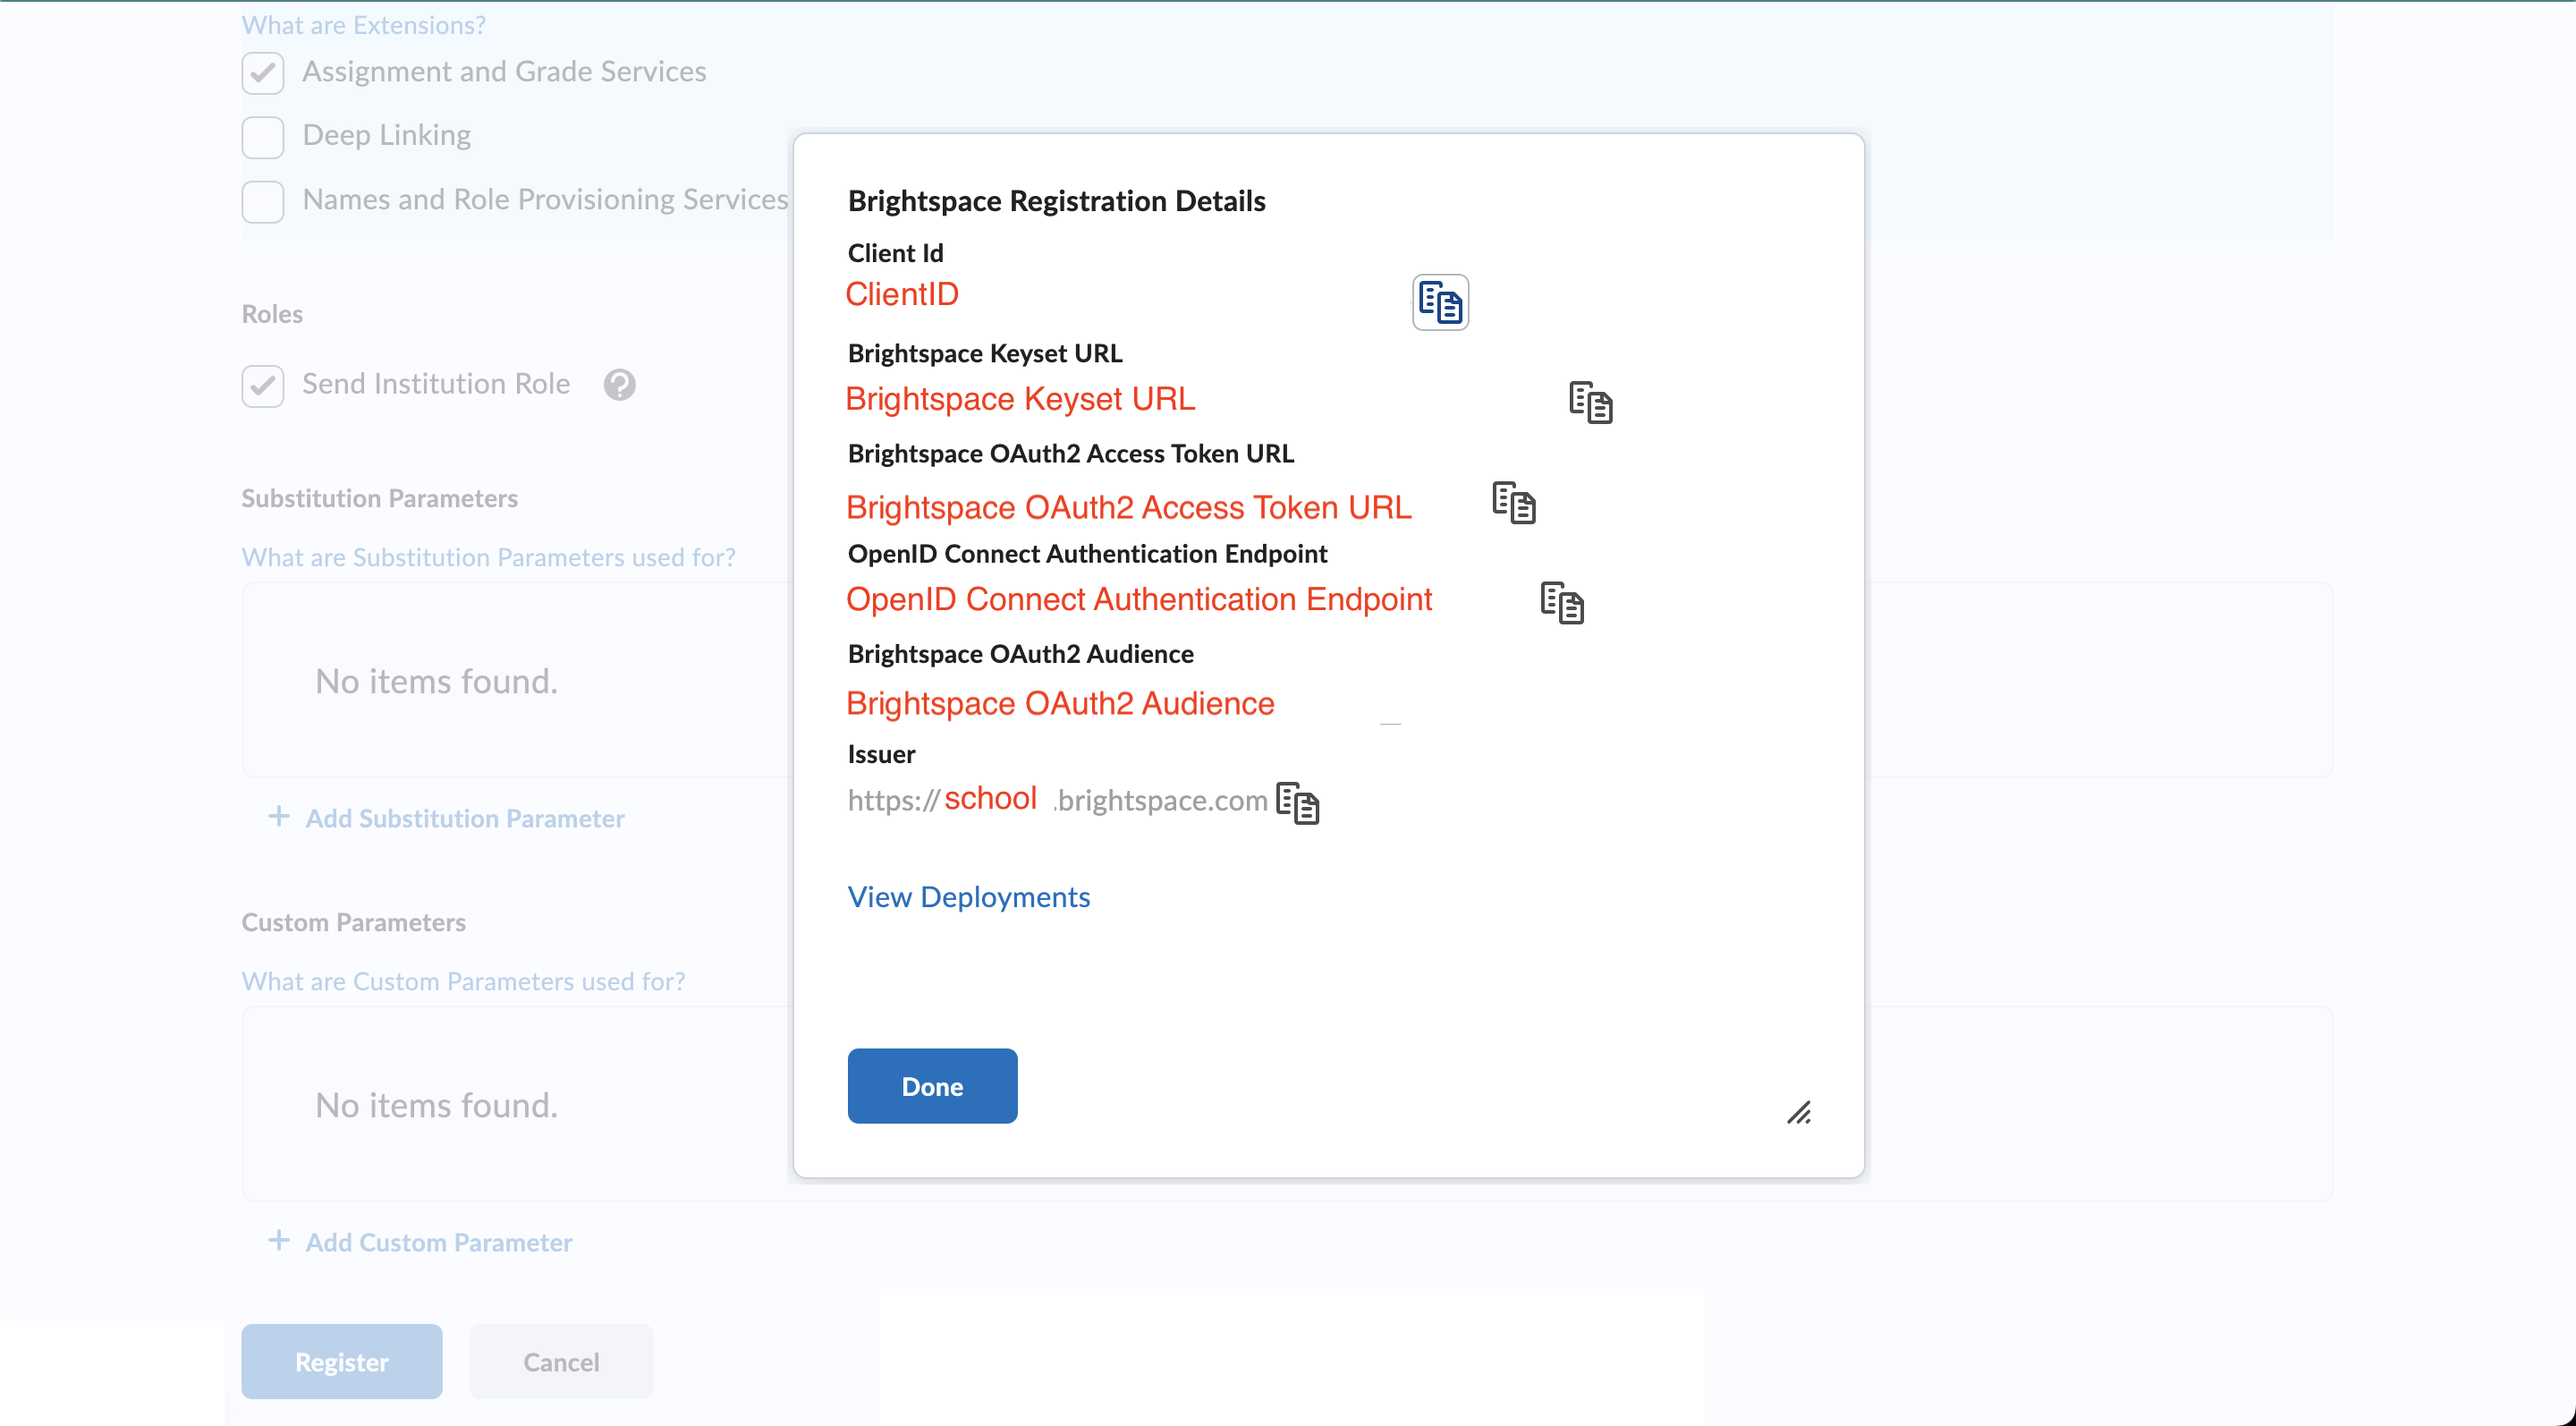Viewport: 2576px width, 1426px height.
Task: Copy the OpenID Connect Authentication Endpoint
Action: (1561, 602)
